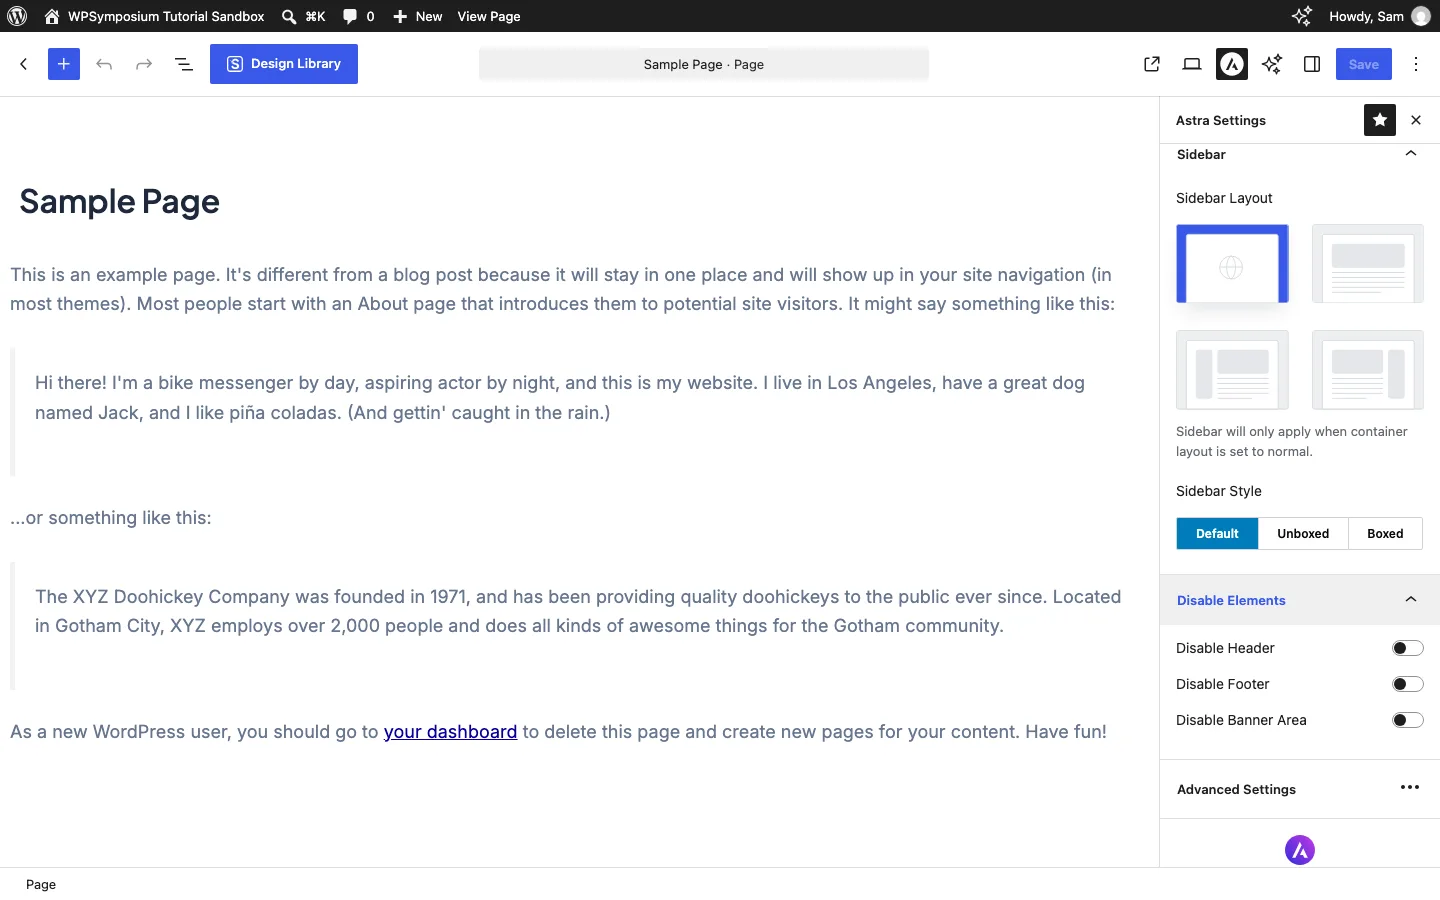Go back using the editor back arrow
Image resolution: width=1440 pixels, height=900 pixels.
tap(24, 64)
